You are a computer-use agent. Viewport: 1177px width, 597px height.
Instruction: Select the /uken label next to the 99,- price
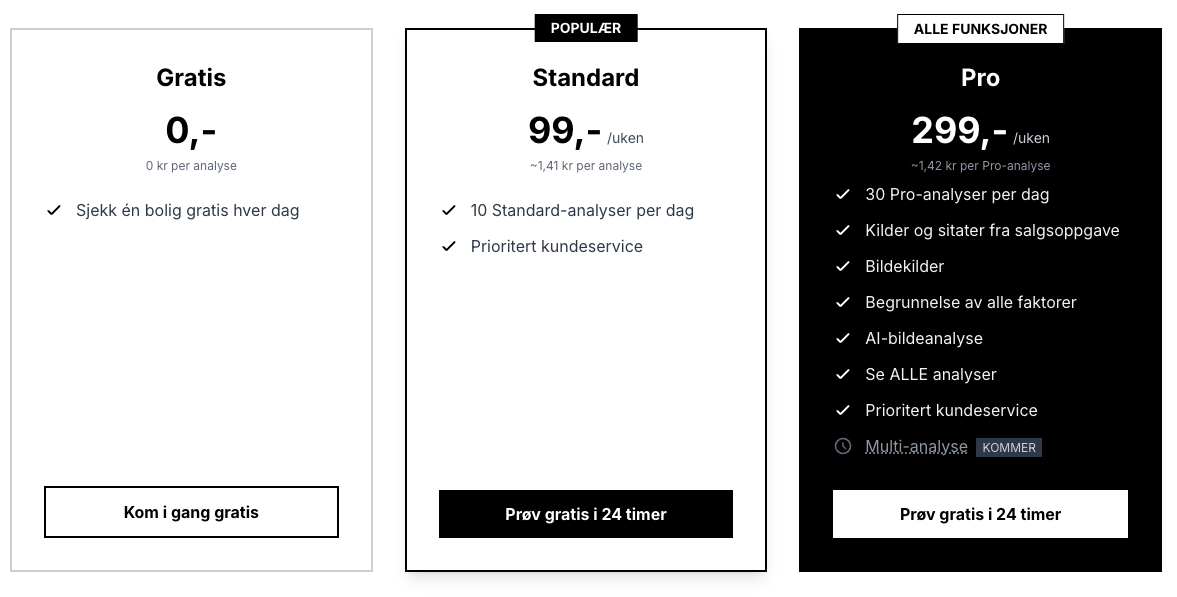625,138
